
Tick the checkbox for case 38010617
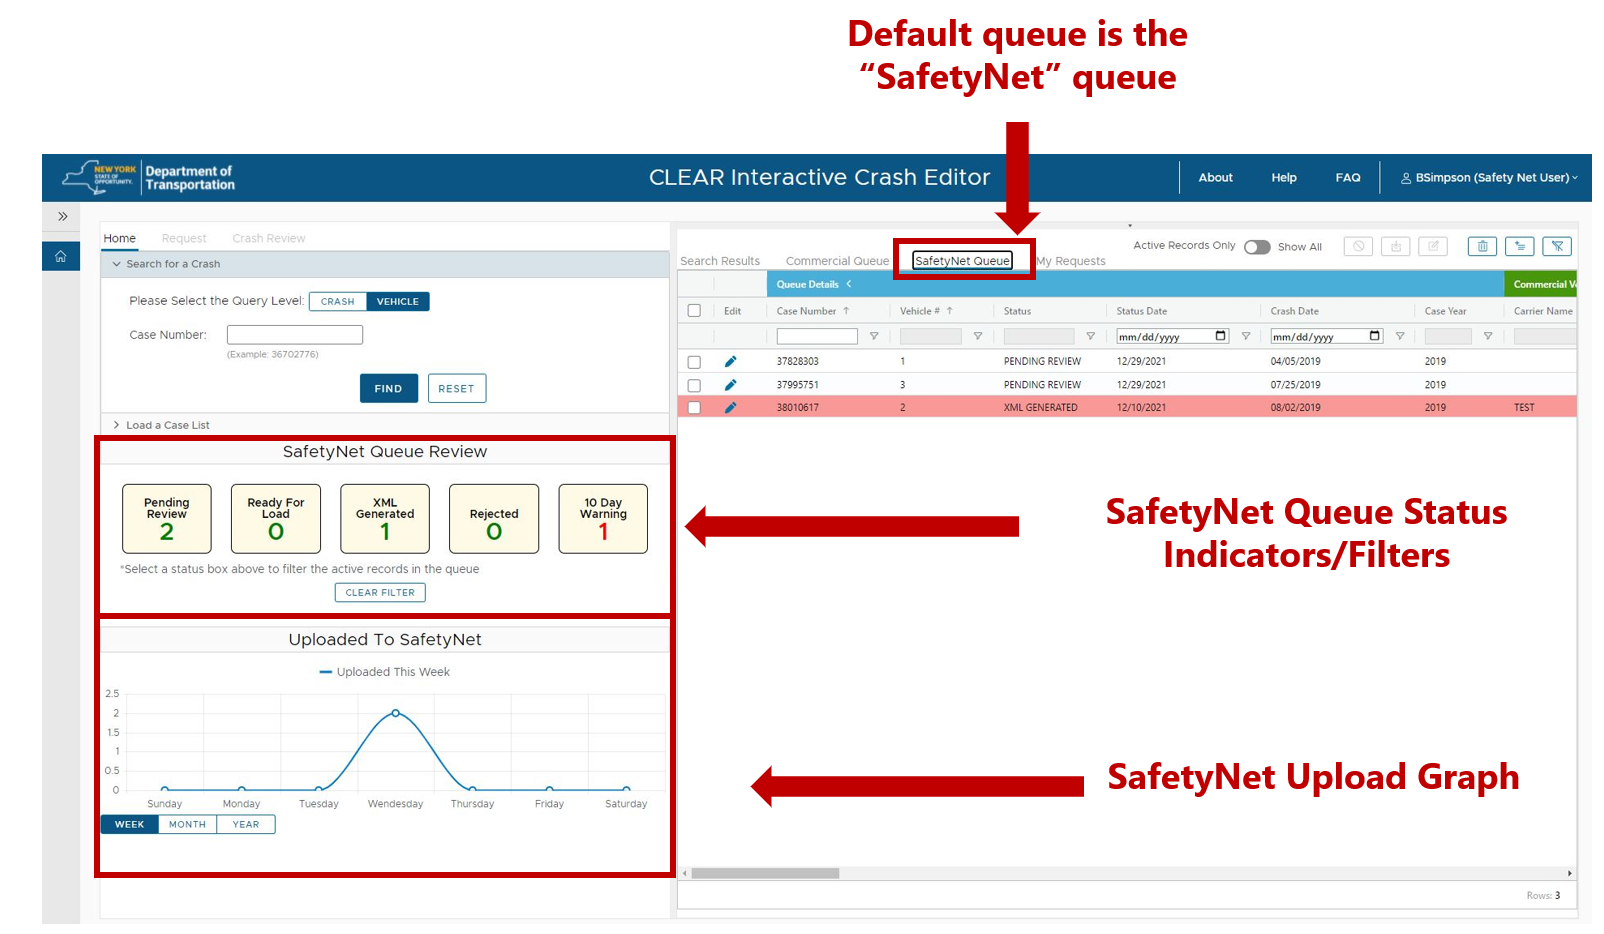click(694, 408)
